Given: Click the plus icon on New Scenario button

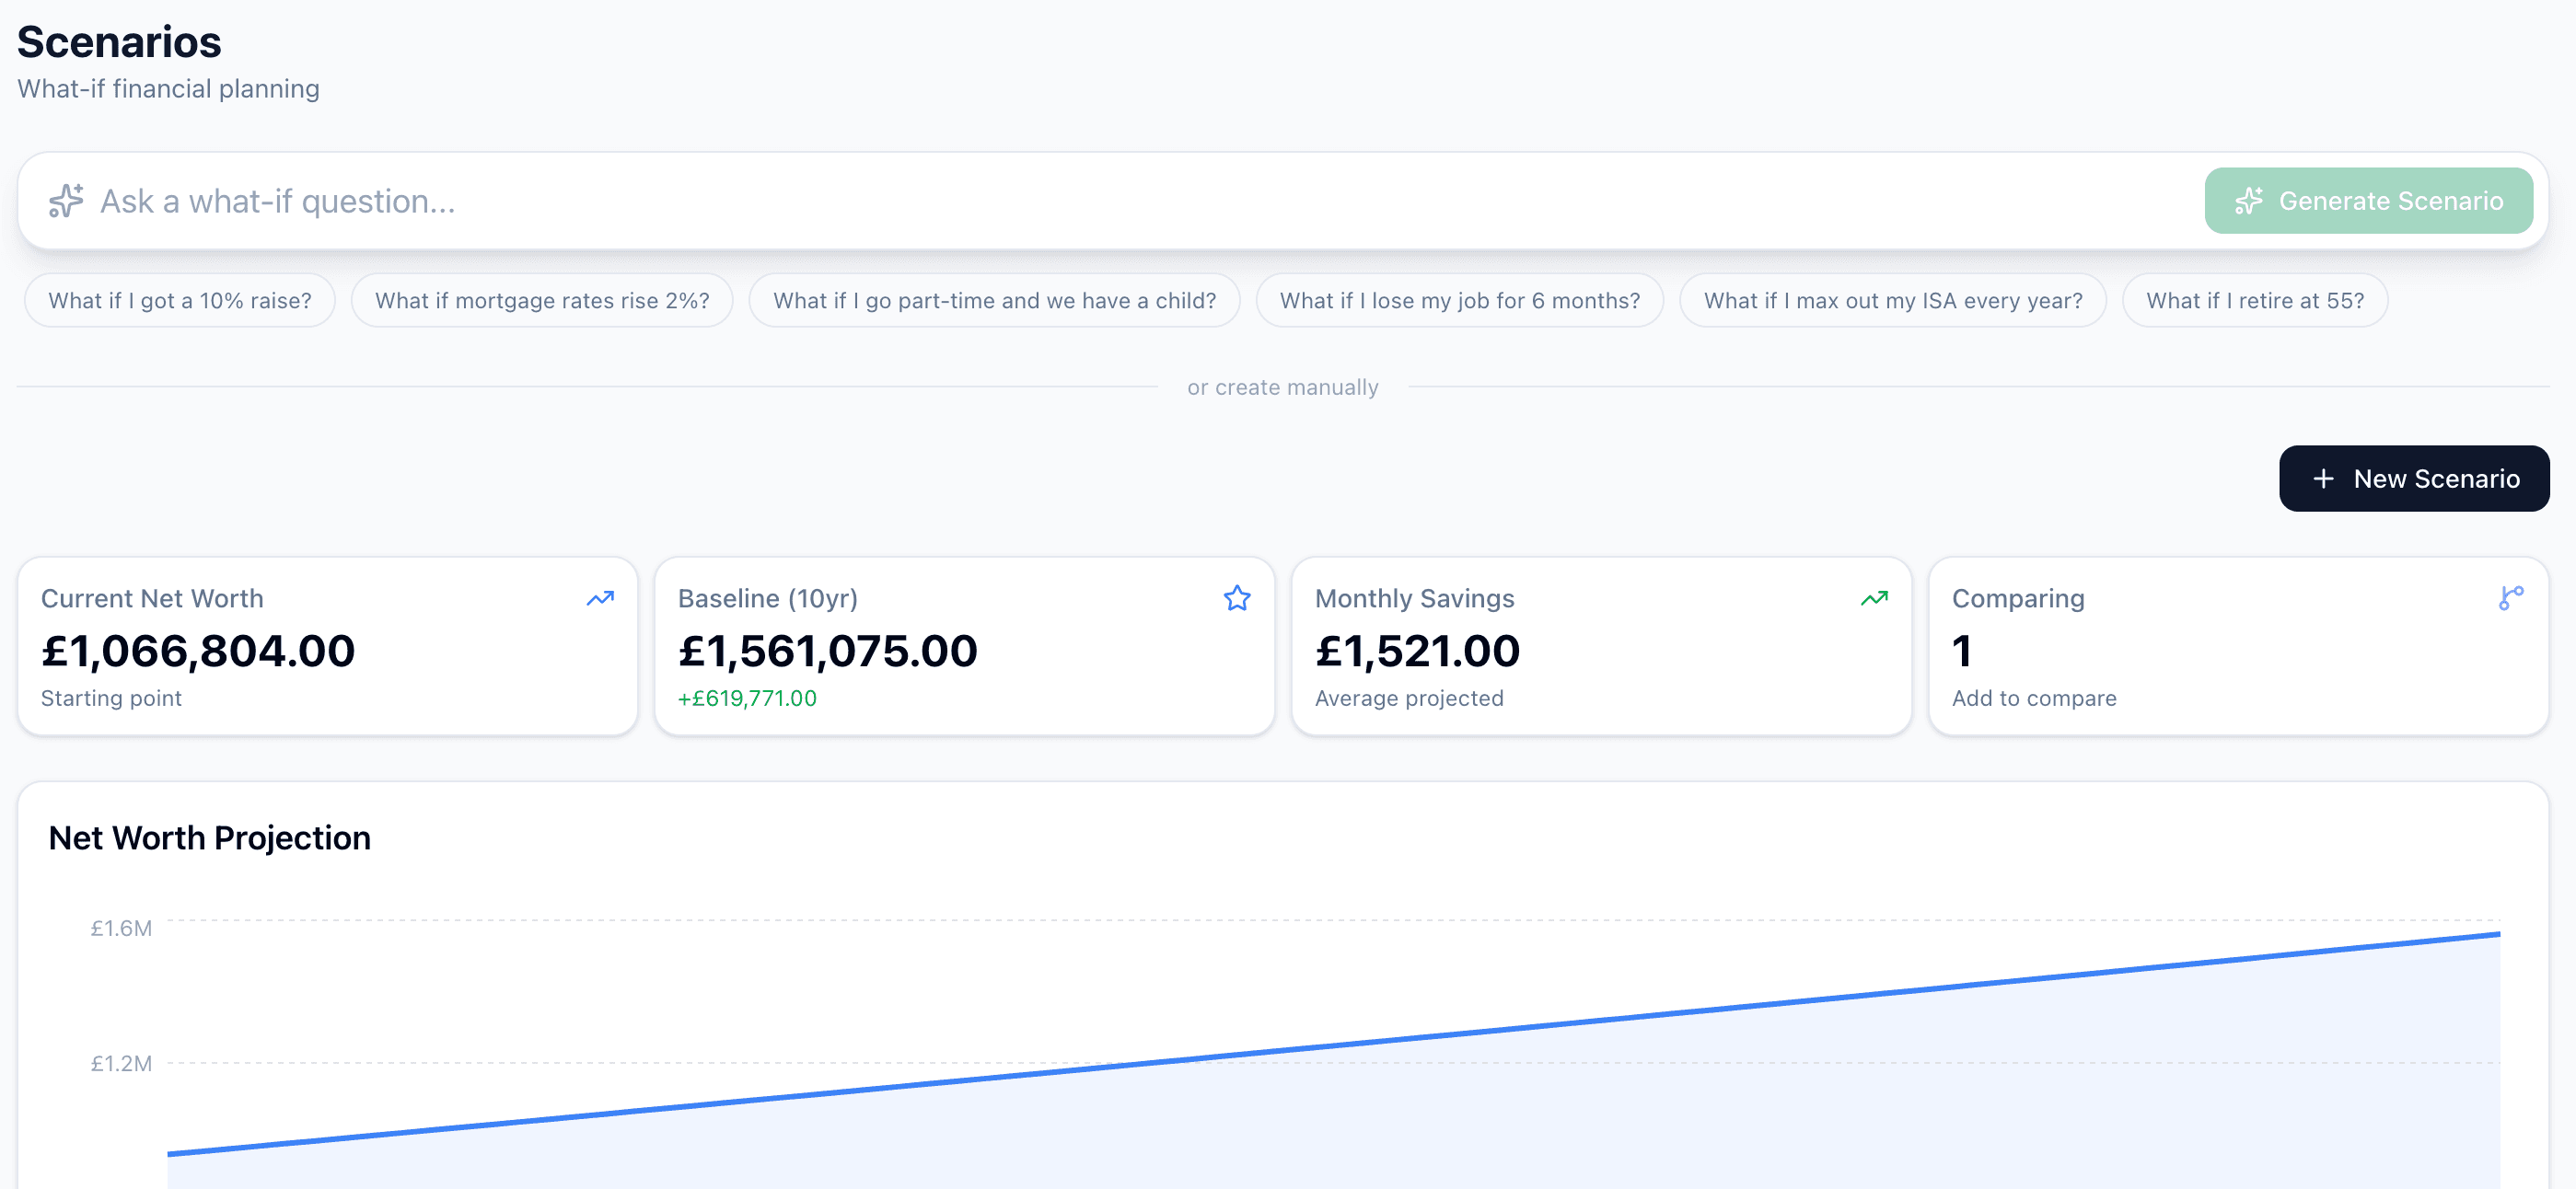Looking at the screenshot, I should pos(2322,478).
